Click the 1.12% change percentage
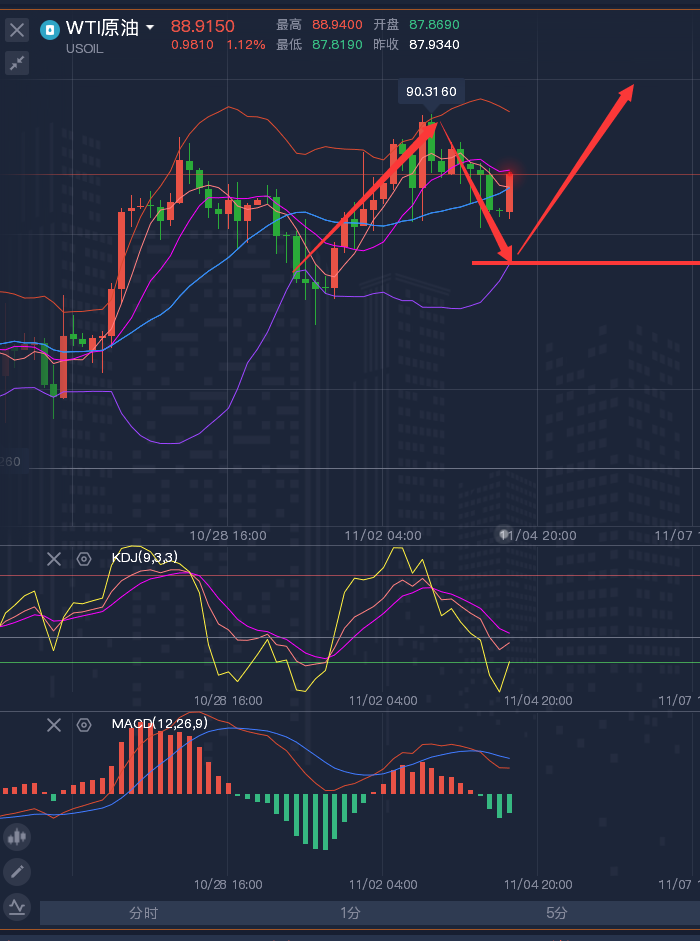This screenshot has height=941, width=700. (x=246, y=45)
